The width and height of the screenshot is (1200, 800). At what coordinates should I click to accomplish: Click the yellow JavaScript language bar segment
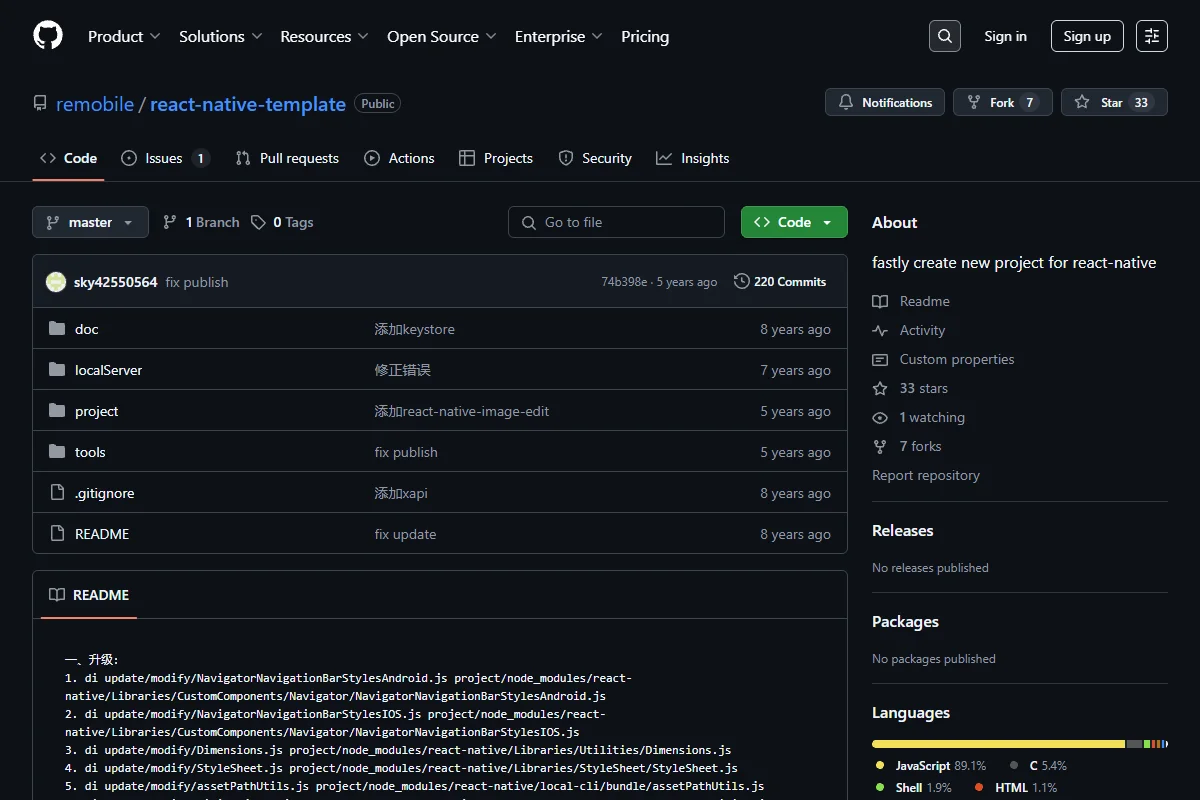coord(998,744)
